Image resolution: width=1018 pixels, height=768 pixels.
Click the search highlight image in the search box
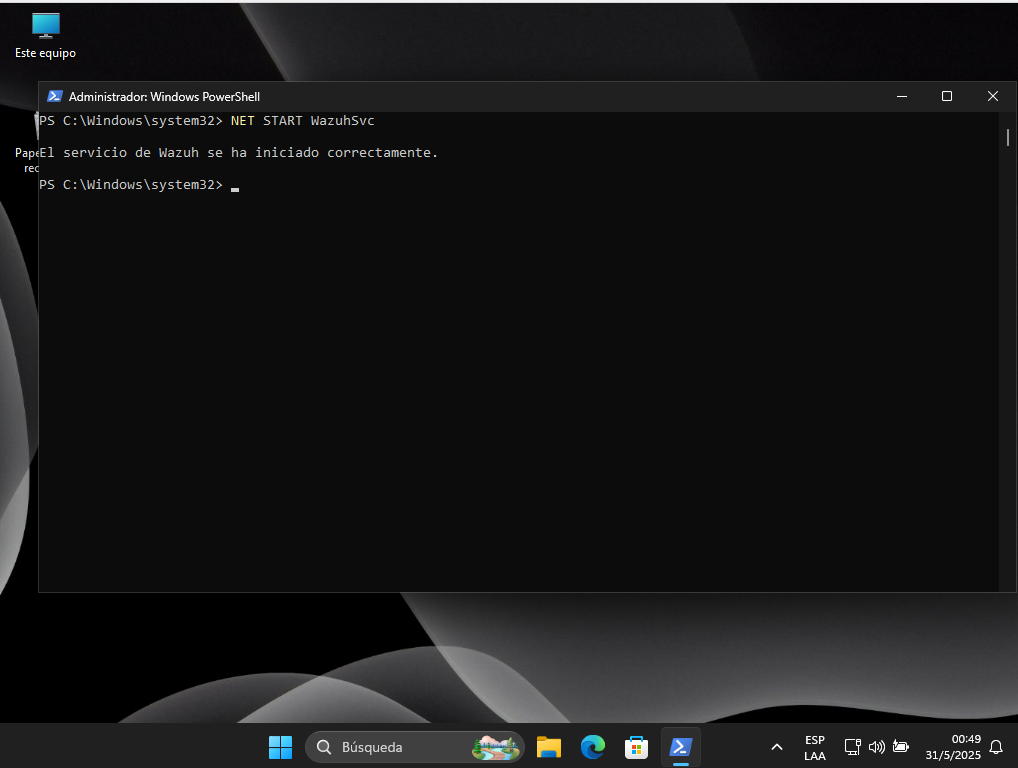pos(497,747)
